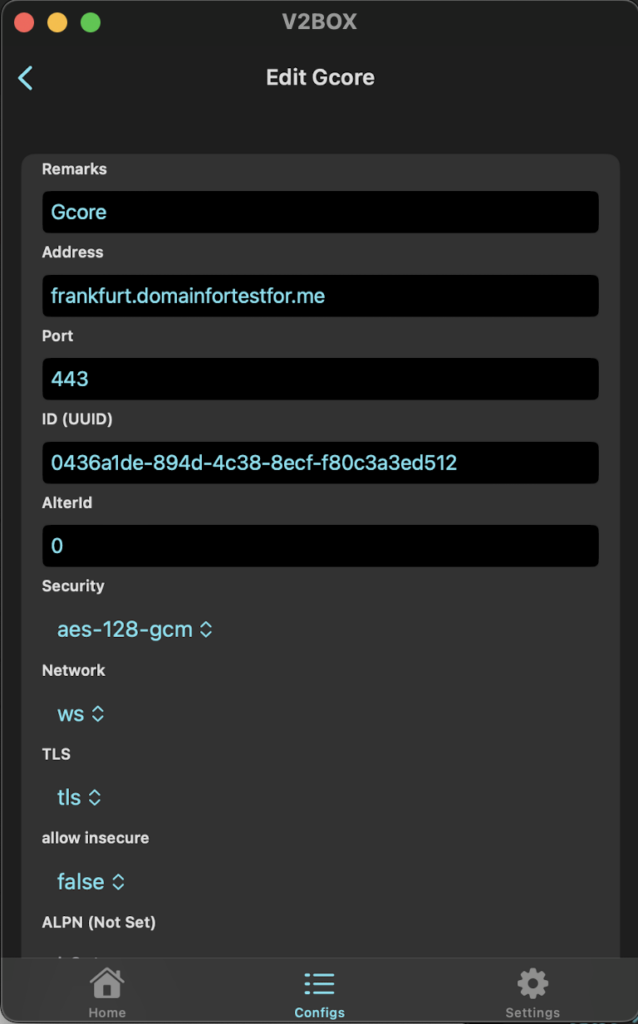
Task: Open Settings via the gear icon
Action: (532, 983)
